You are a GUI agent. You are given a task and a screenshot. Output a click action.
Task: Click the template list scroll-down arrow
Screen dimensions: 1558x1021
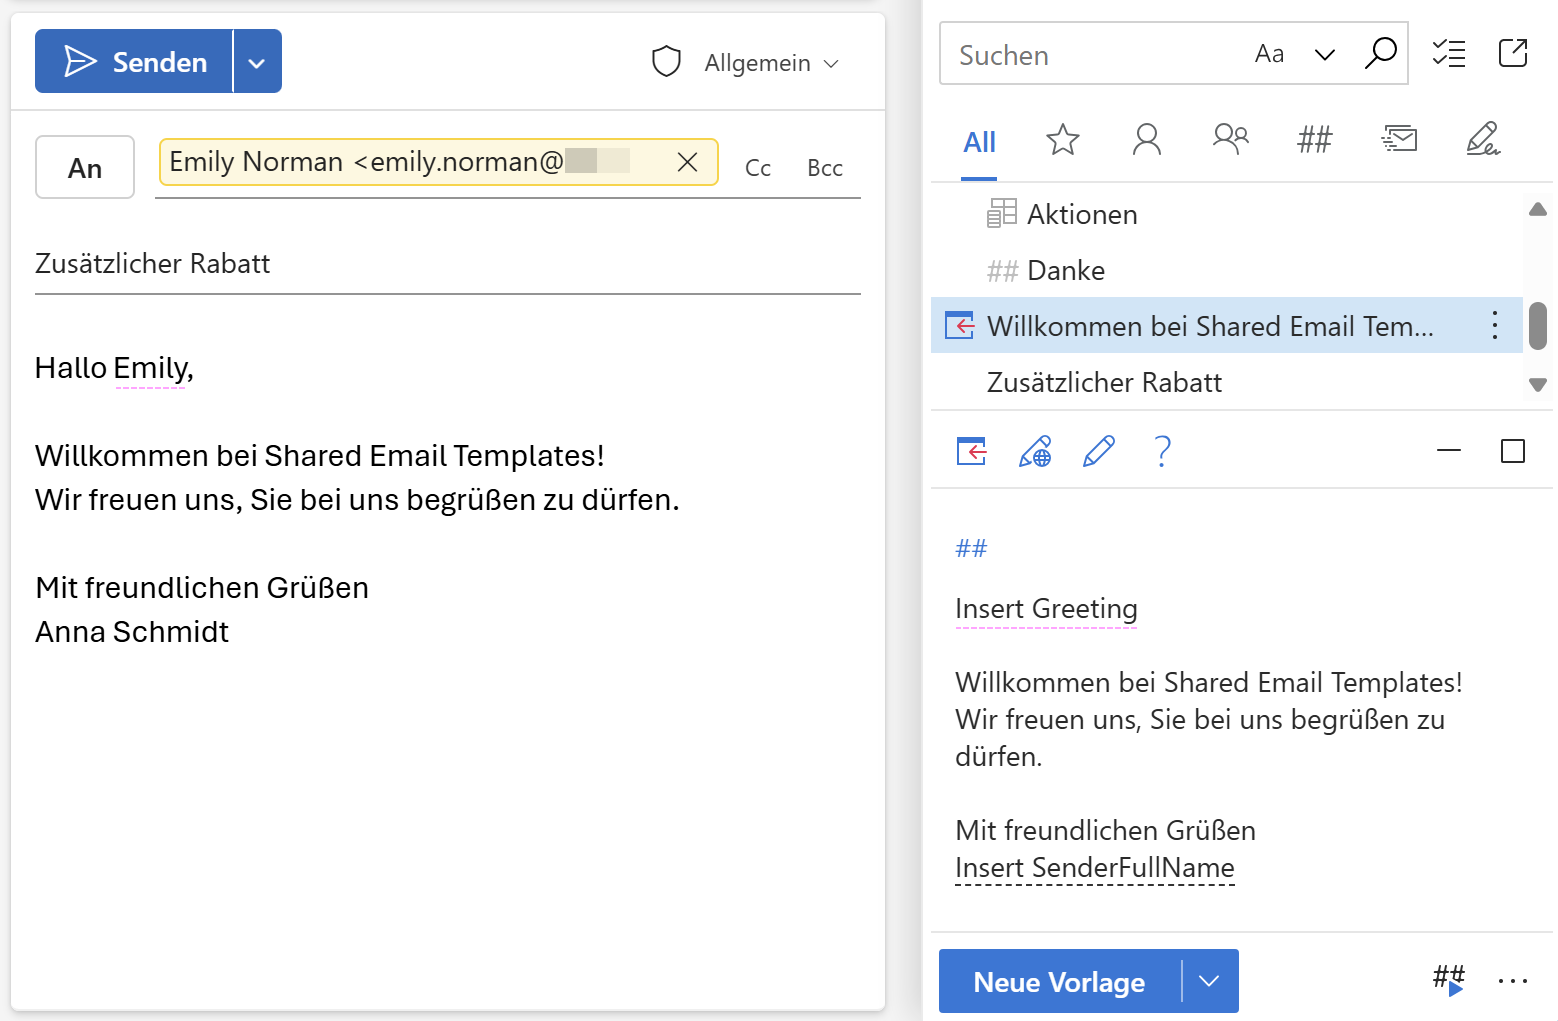(x=1538, y=384)
